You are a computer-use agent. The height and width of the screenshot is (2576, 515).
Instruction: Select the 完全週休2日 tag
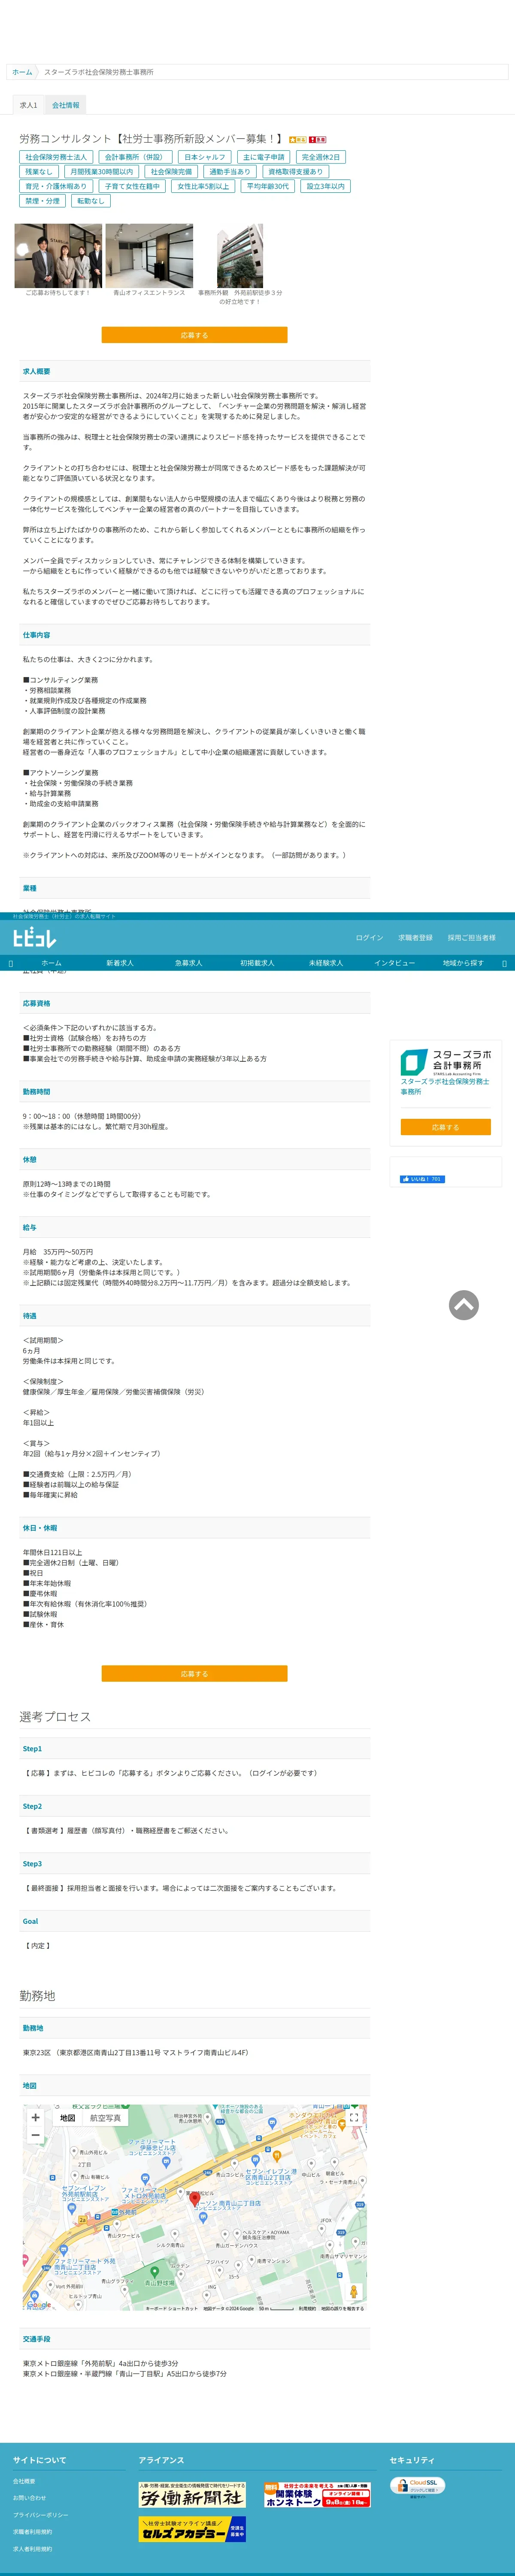point(321,157)
